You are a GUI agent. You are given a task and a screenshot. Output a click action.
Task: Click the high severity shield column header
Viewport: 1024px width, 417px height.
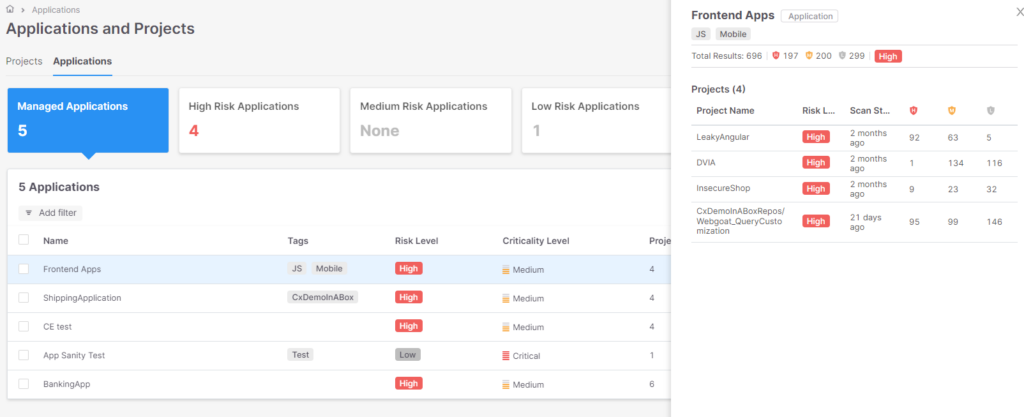click(914, 111)
